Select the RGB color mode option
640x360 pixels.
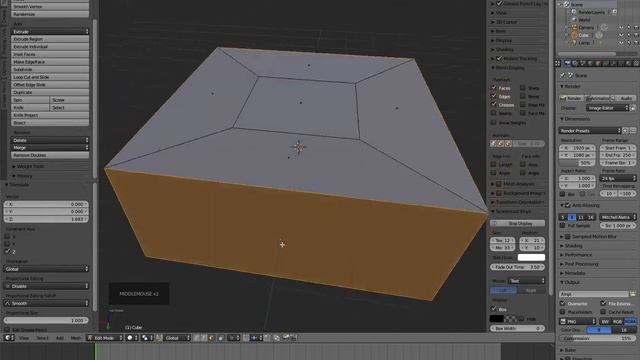617,322
